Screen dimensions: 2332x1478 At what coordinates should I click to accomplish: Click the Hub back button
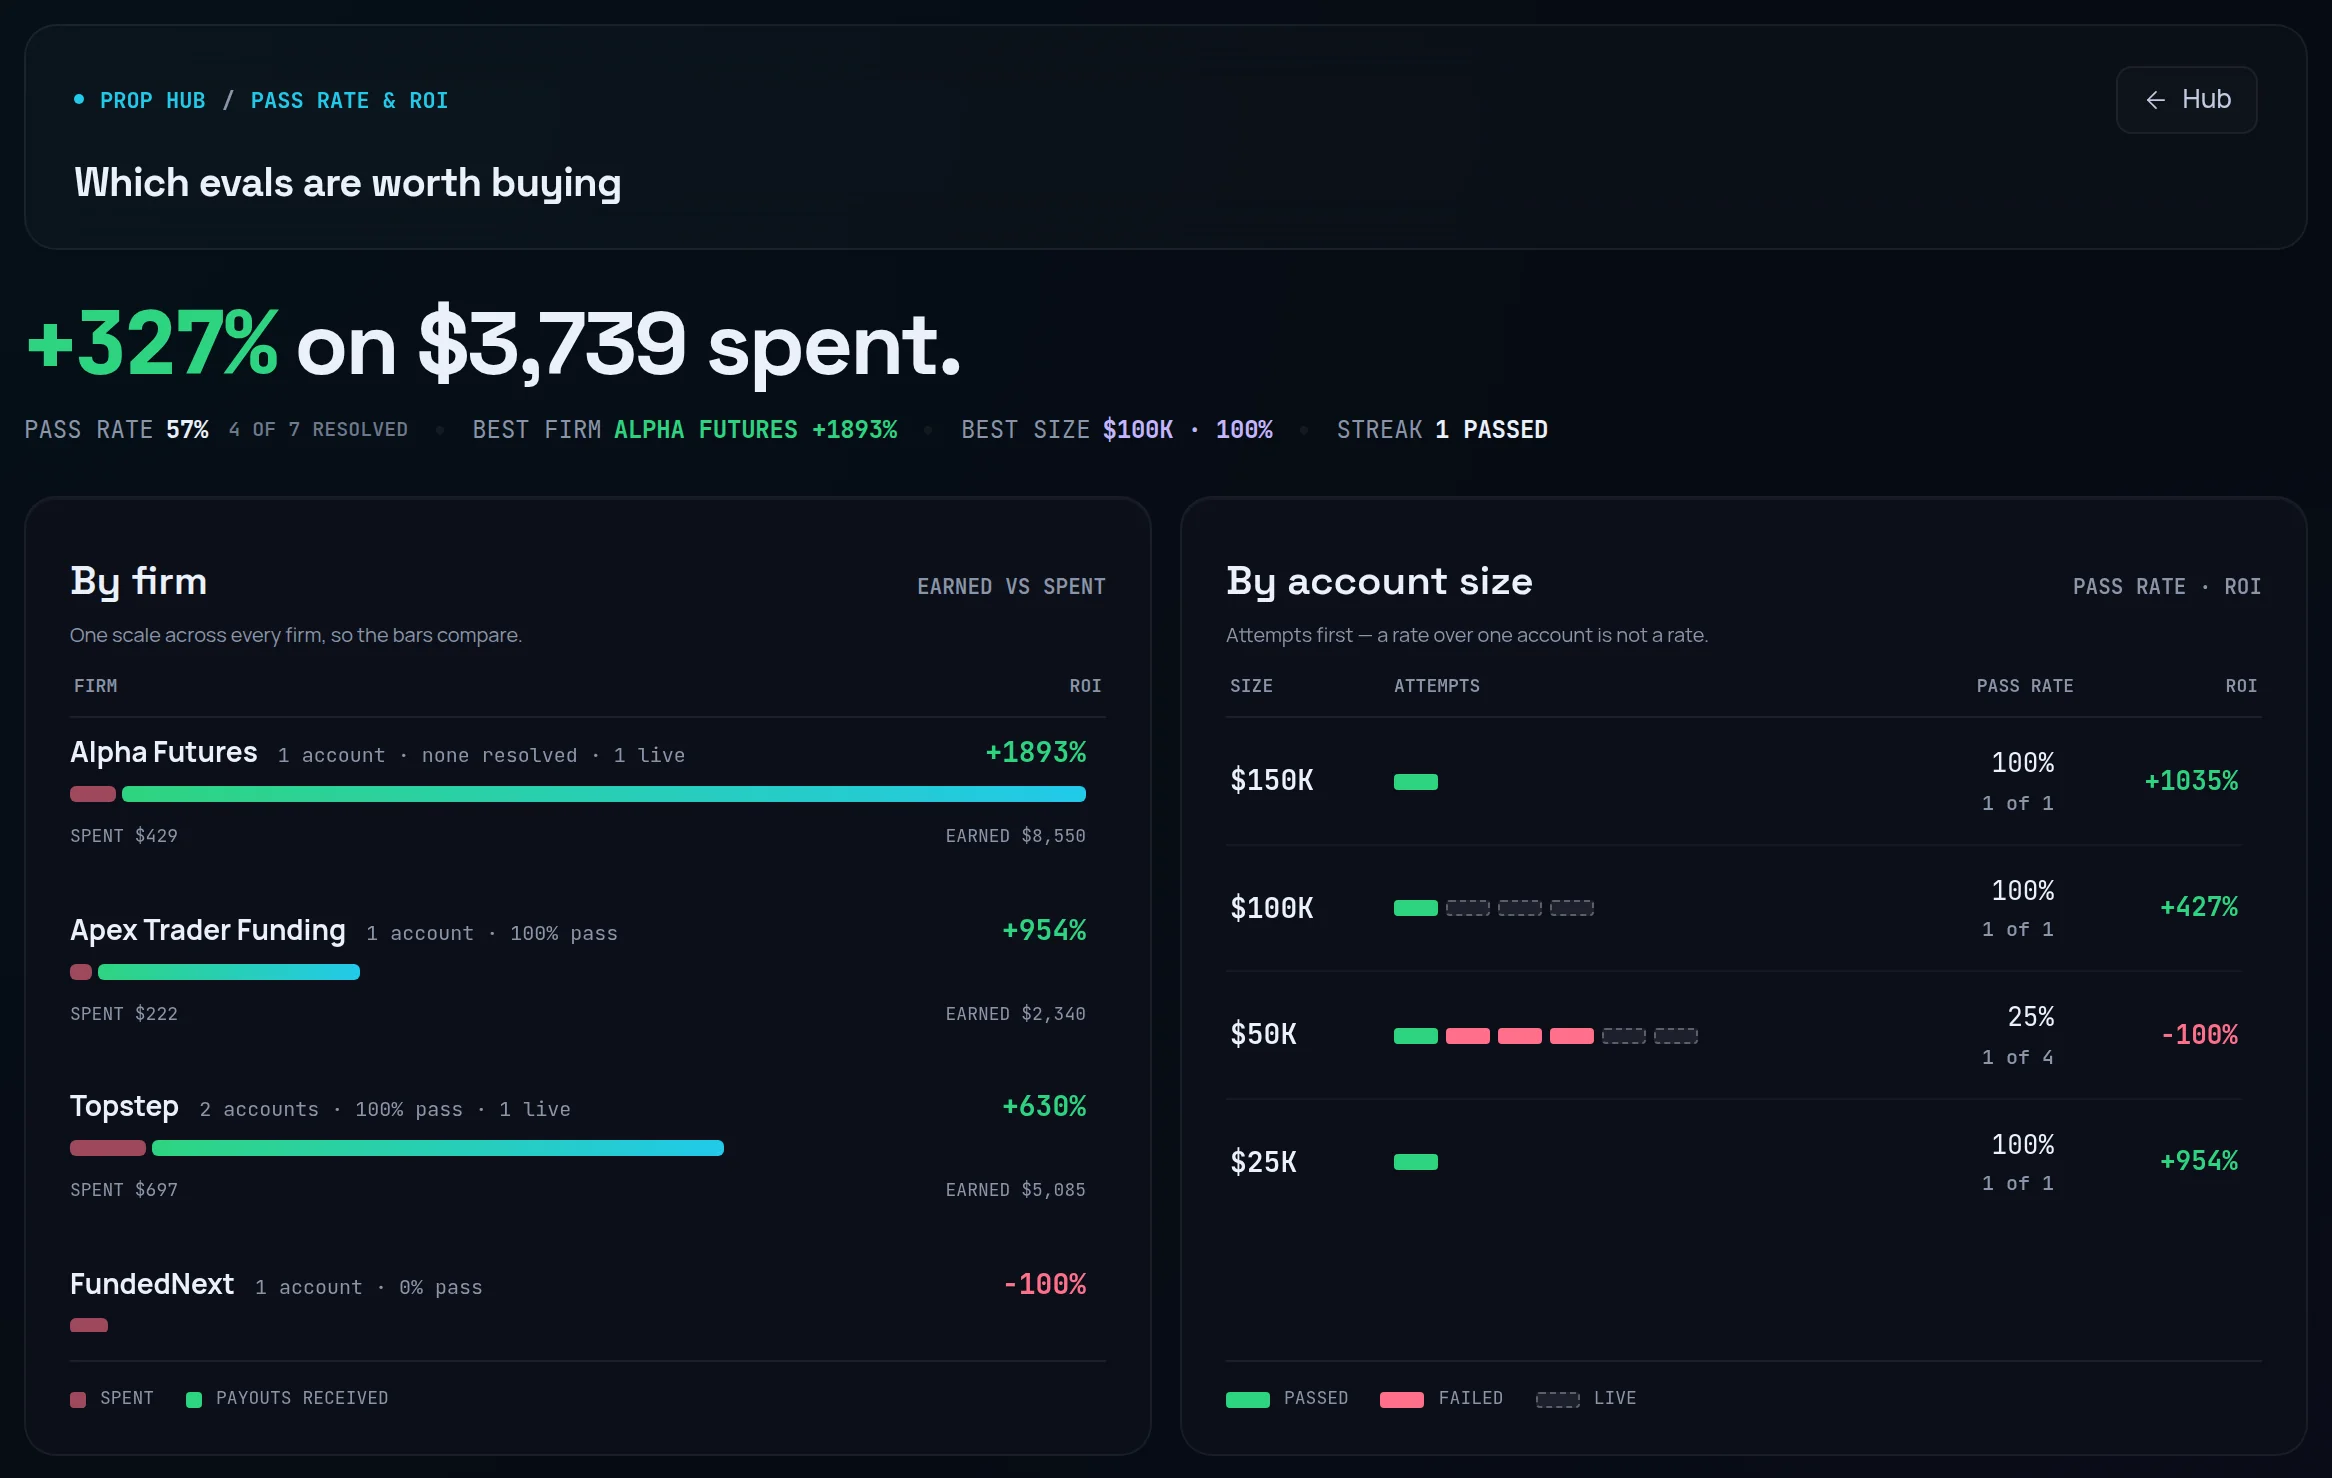pos(2186,100)
